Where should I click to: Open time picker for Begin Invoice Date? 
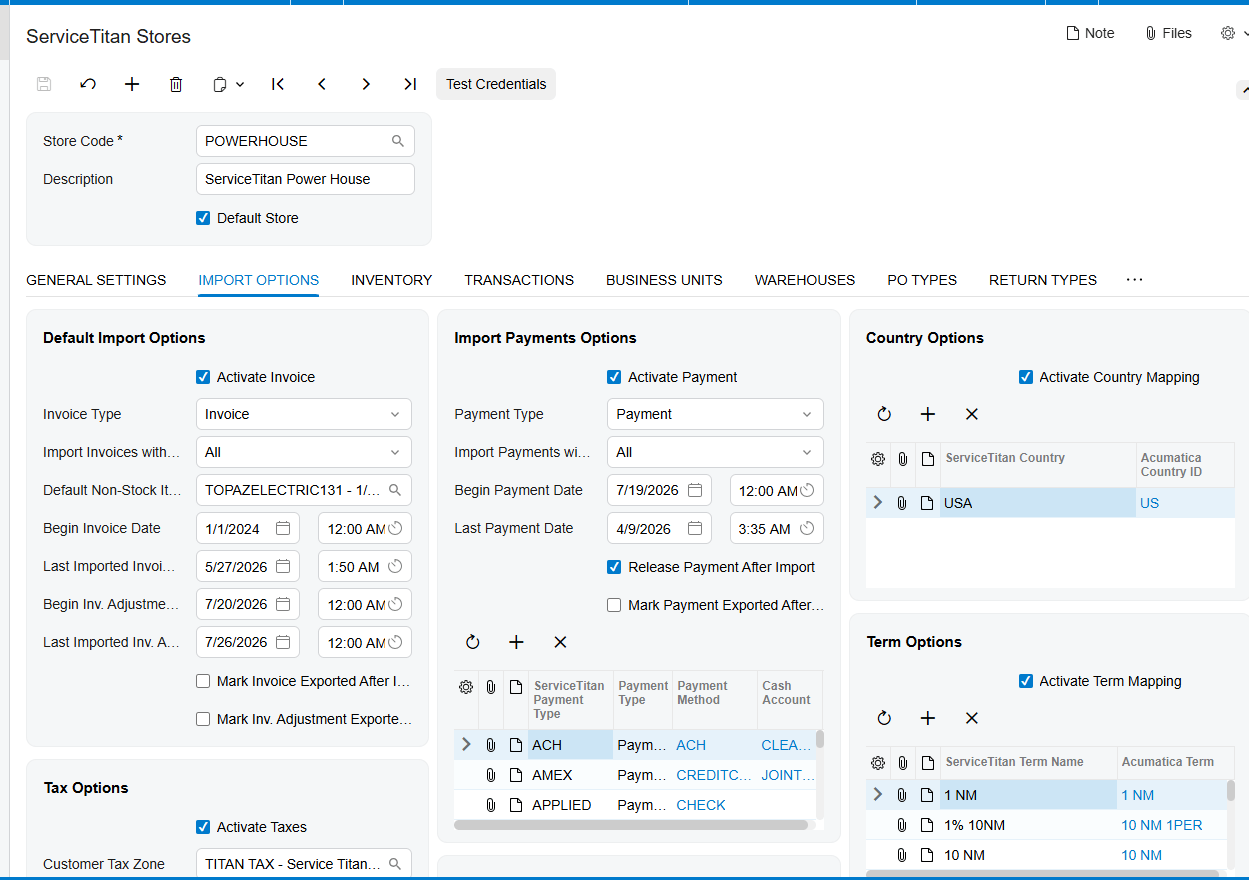click(x=395, y=528)
